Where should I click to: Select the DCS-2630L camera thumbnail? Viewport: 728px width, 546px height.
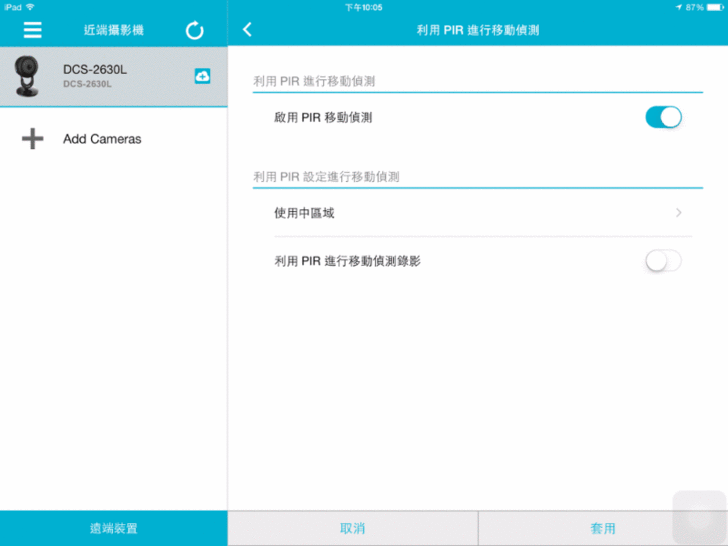[27, 77]
